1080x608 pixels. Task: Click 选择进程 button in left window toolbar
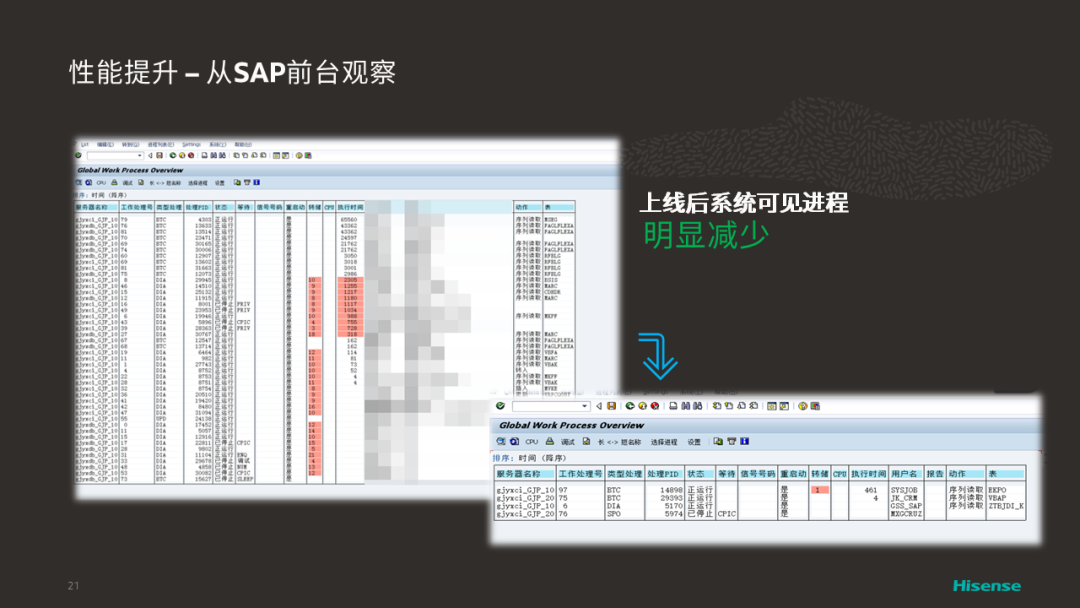198,182
